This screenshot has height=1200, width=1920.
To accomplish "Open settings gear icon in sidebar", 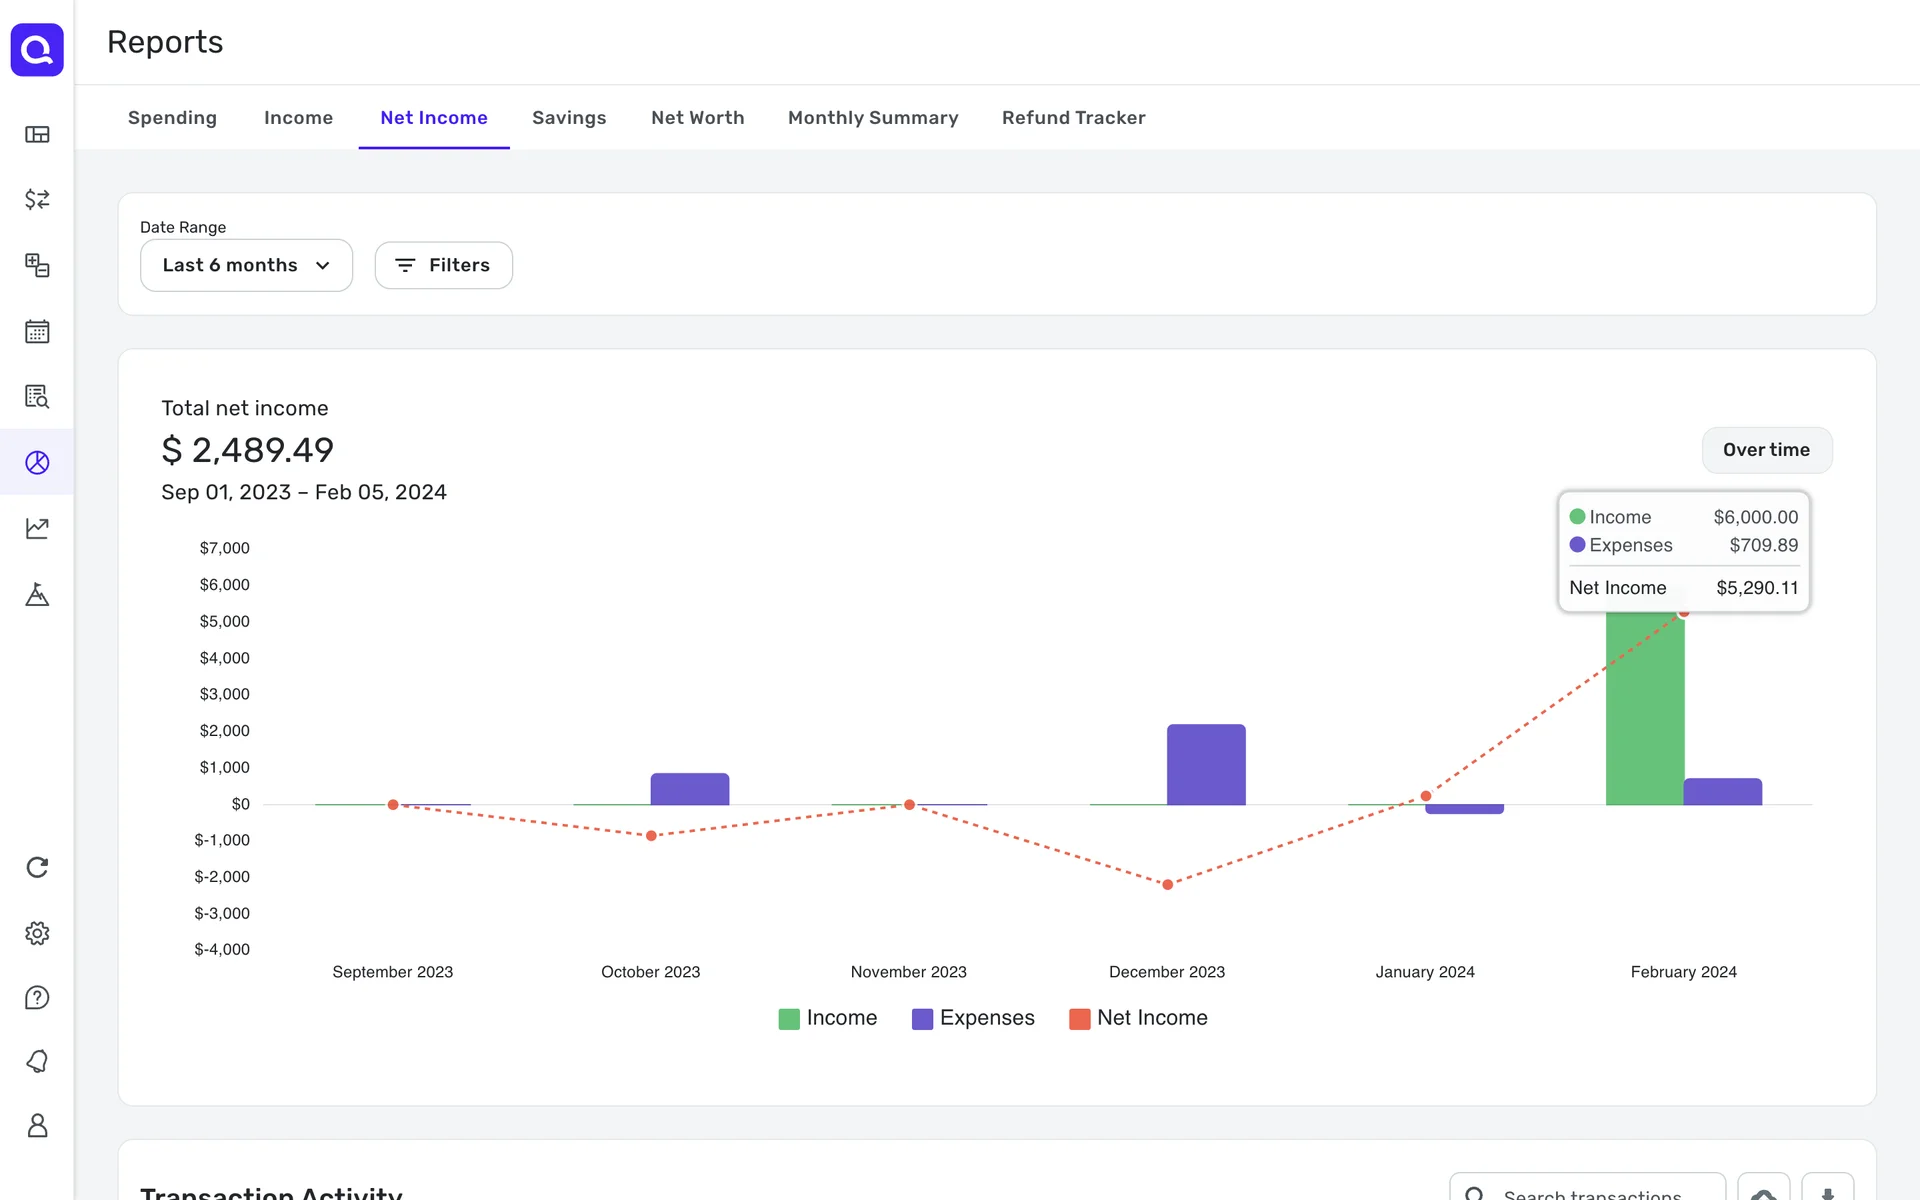I will tap(37, 933).
